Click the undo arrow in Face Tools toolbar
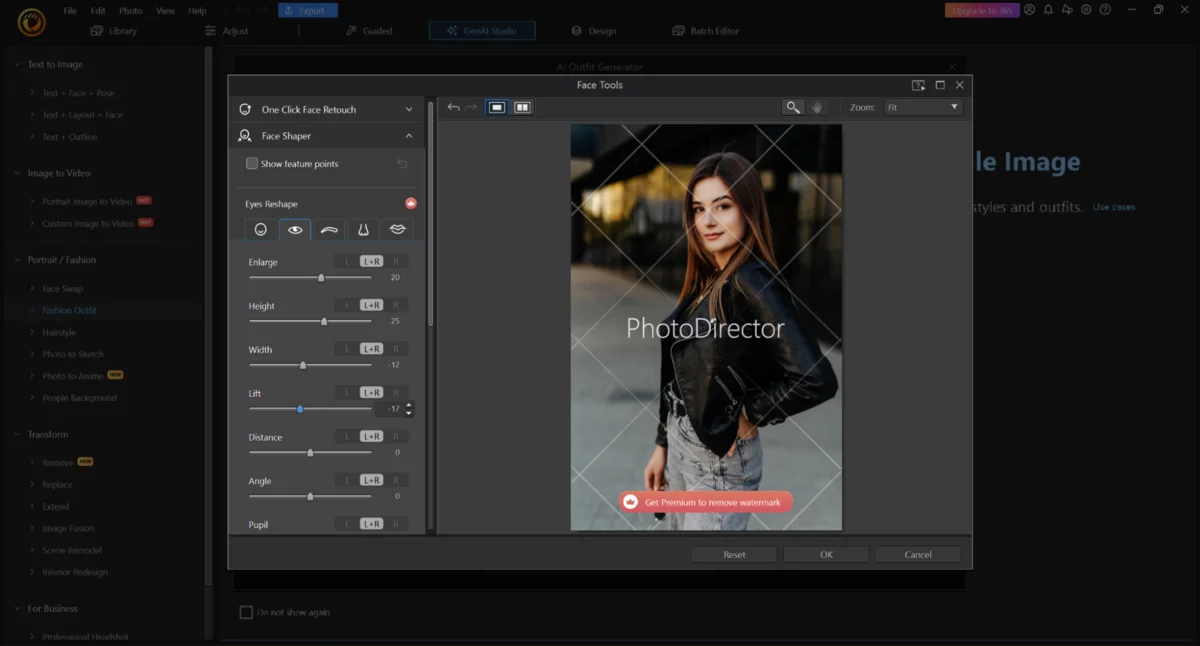The image size is (1200, 646). (x=454, y=107)
